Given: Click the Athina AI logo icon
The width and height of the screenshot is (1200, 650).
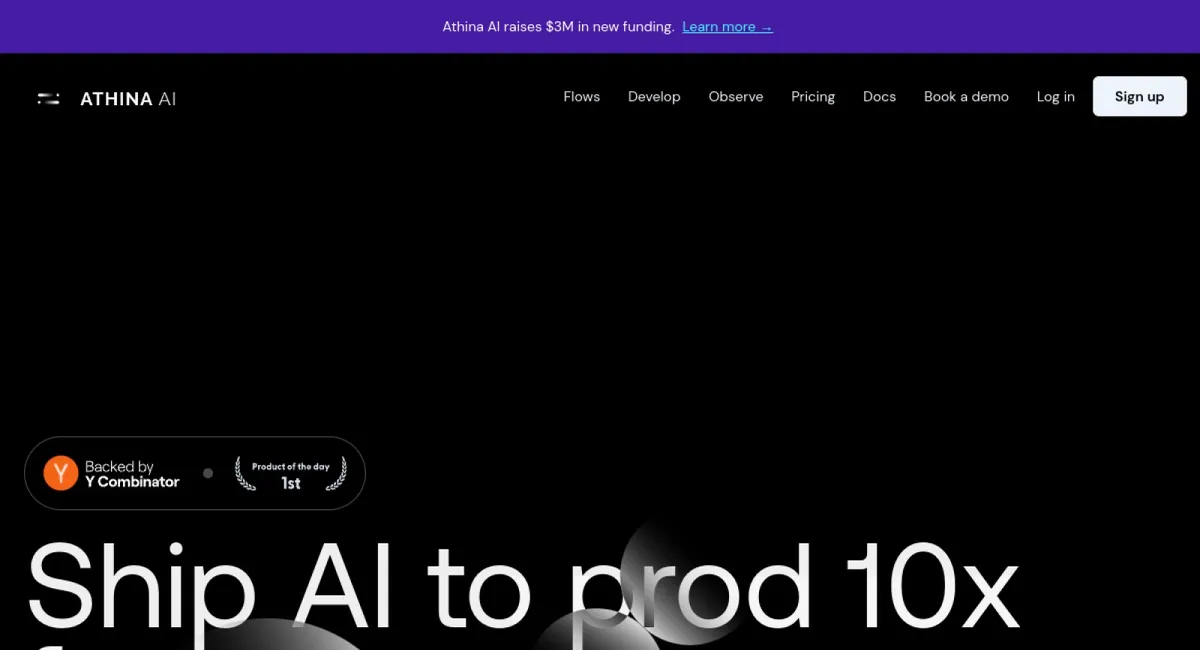Looking at the screenshot, I should click(x=48, y=98).
